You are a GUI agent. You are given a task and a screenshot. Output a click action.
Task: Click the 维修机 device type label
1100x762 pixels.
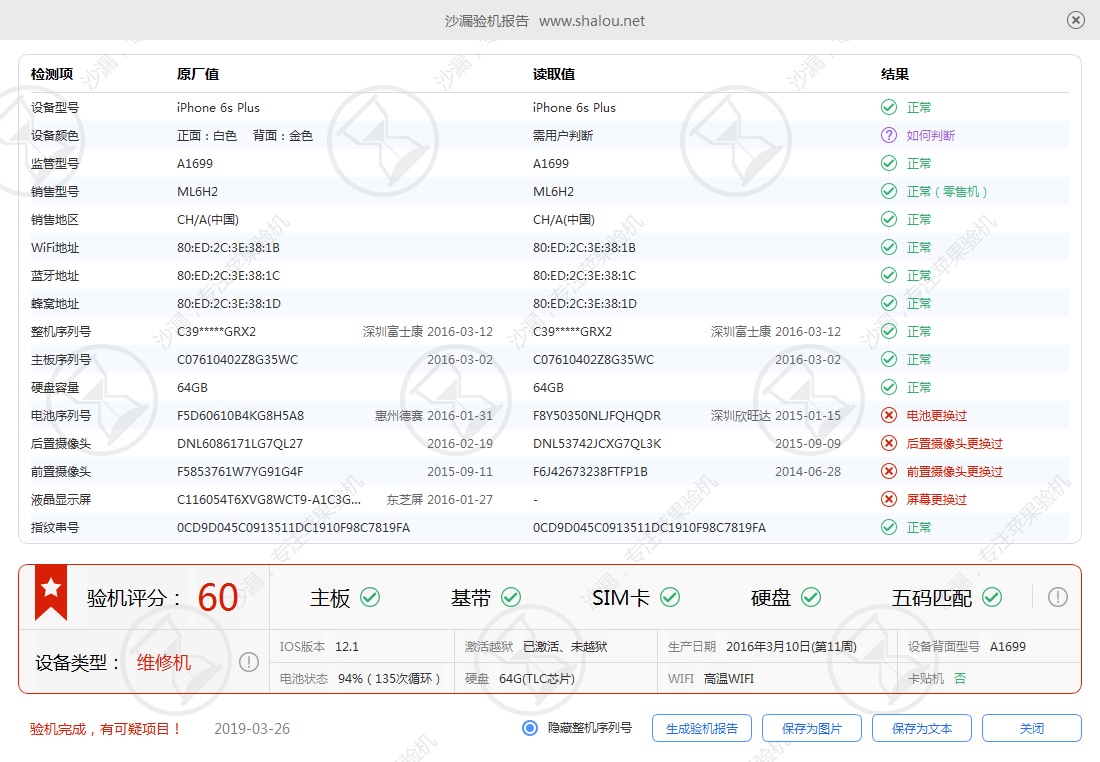(x=163, y=662)
